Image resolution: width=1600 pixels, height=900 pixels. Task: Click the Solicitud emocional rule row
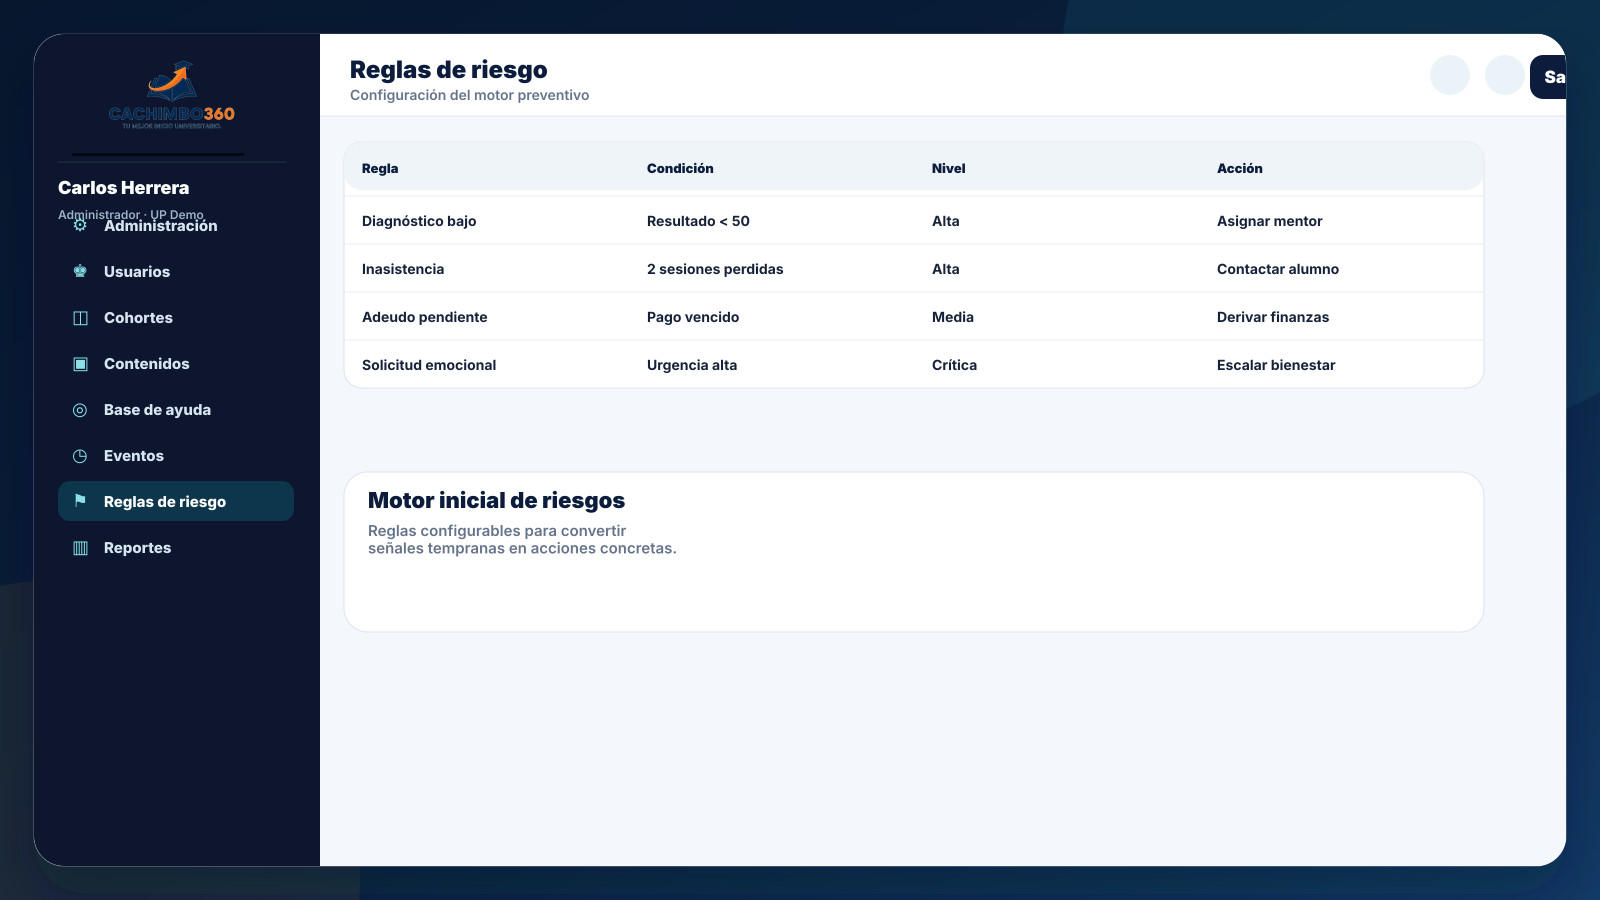pyautogui.click(x=914, y=365)
